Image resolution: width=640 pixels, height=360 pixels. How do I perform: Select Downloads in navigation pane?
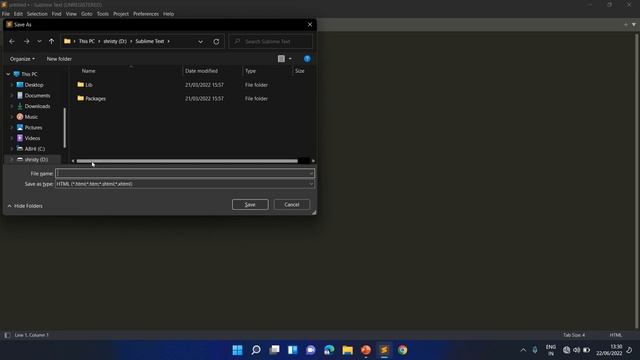coord(37,106)
